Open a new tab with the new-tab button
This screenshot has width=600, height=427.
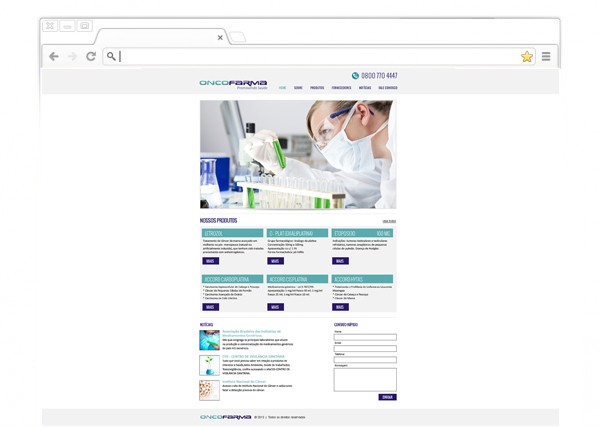(238, 37)
